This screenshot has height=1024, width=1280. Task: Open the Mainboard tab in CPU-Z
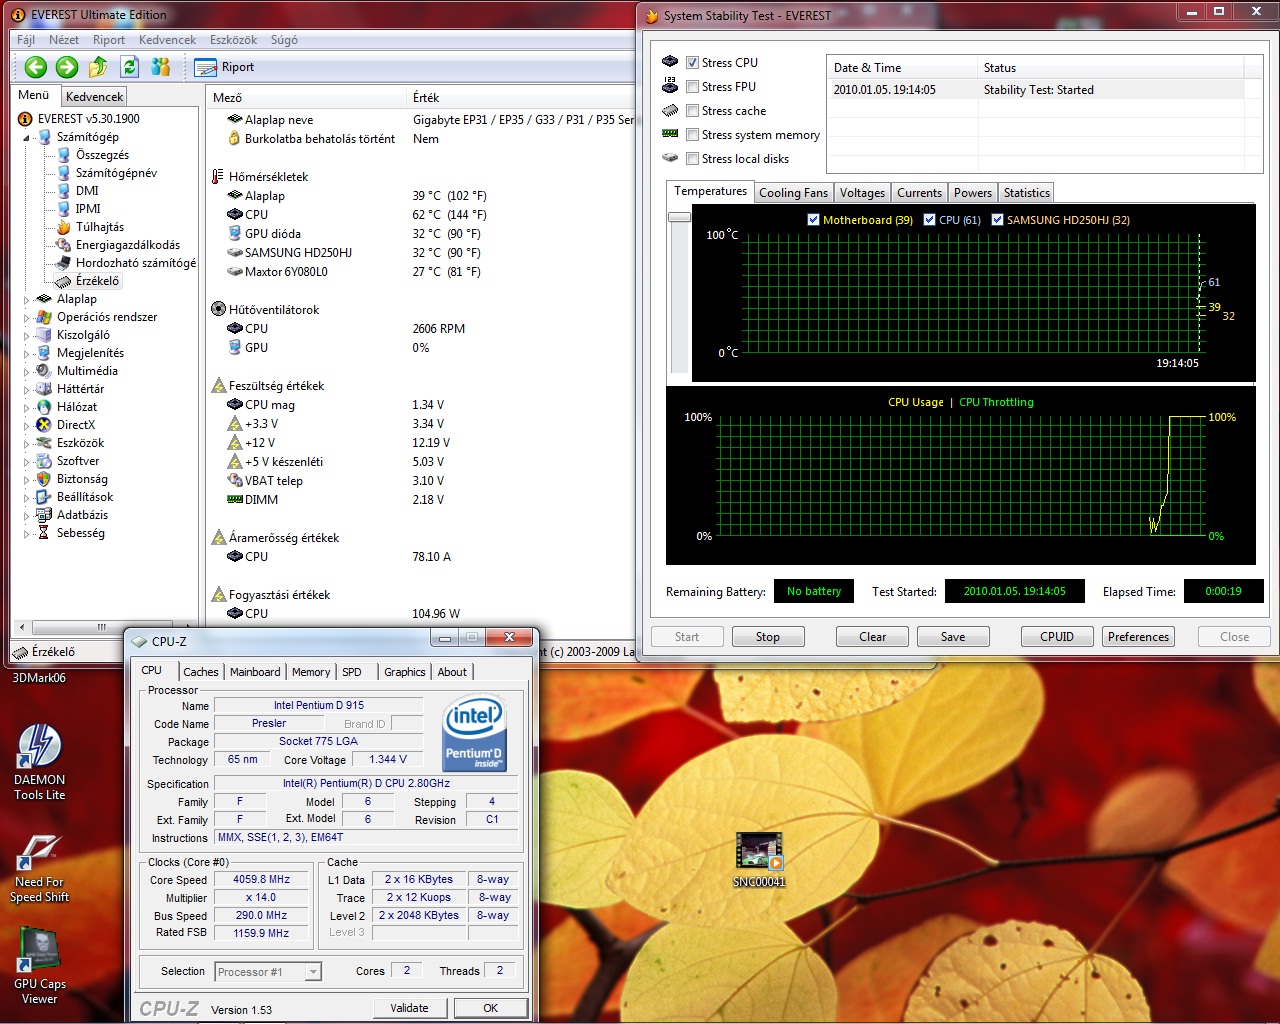point(255,672)
